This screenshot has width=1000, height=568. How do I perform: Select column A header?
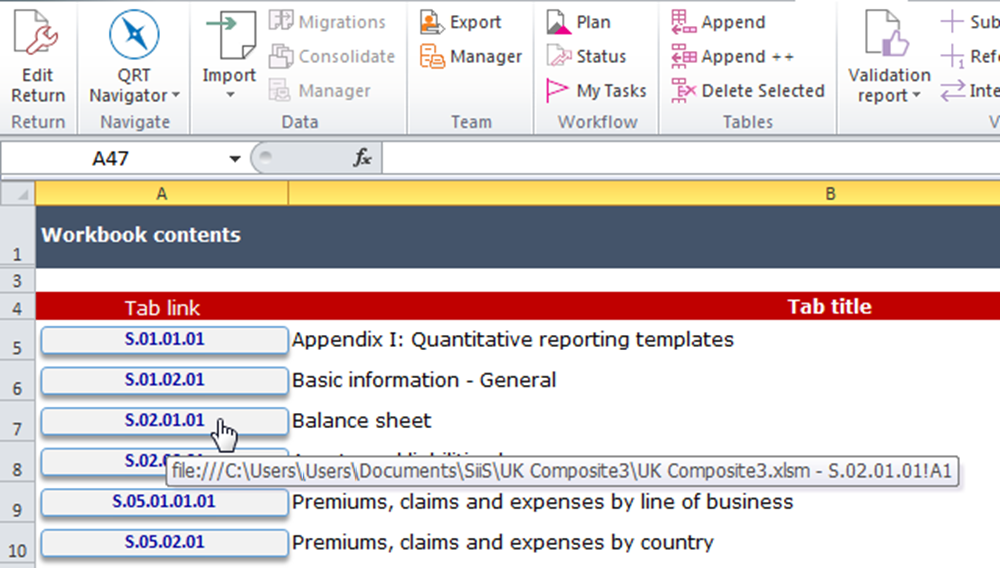(162, 193)
